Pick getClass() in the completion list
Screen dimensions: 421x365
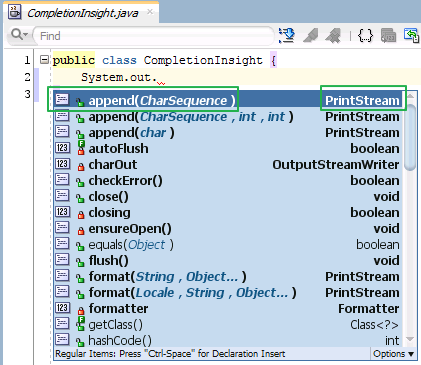tap(228, 325)
